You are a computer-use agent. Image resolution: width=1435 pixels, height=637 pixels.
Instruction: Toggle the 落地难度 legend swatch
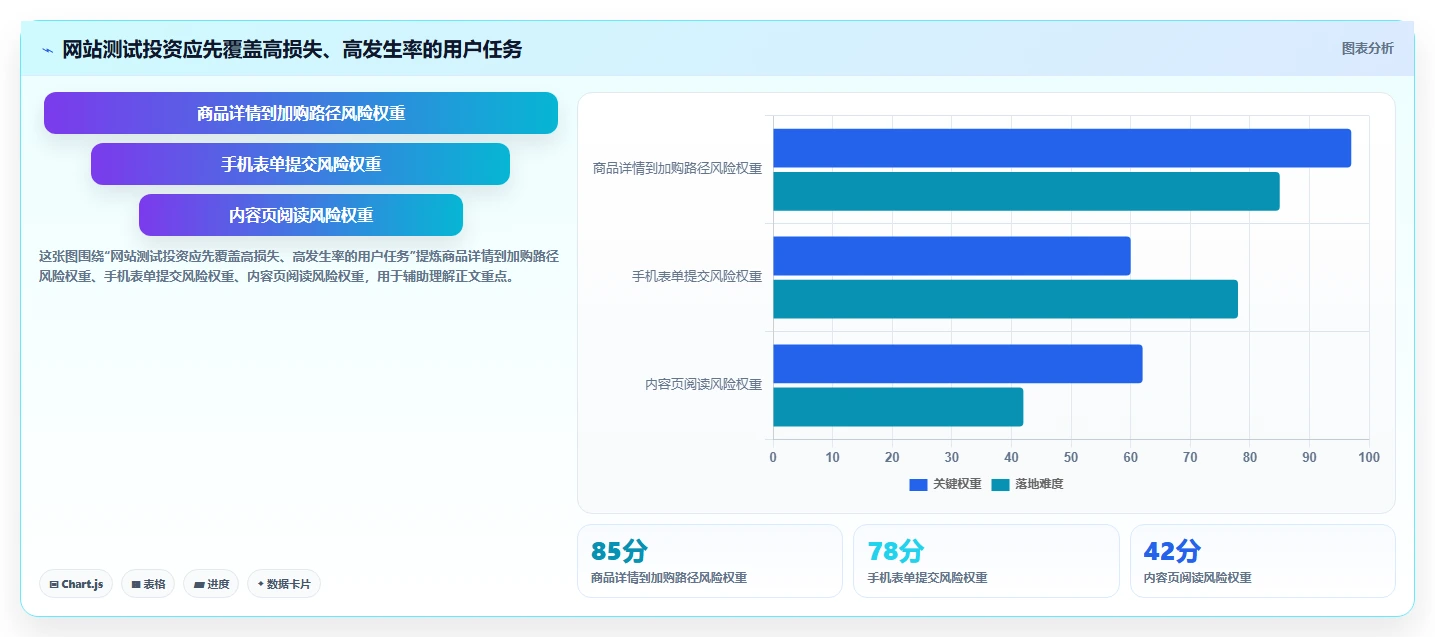tap(1001, 484)
